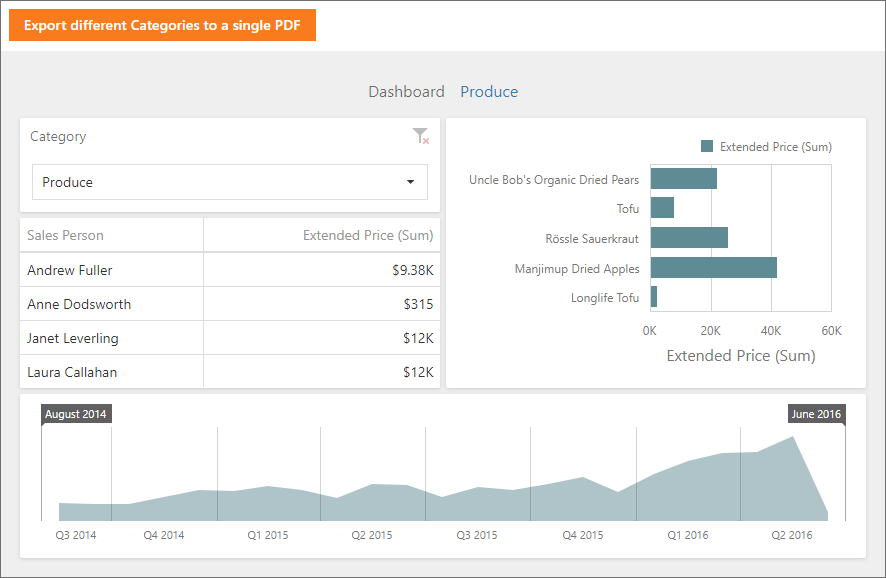The image size is (886, 578).
Task: Toggle the Extended Price (Sum) legend swatch
Action: 706,146
